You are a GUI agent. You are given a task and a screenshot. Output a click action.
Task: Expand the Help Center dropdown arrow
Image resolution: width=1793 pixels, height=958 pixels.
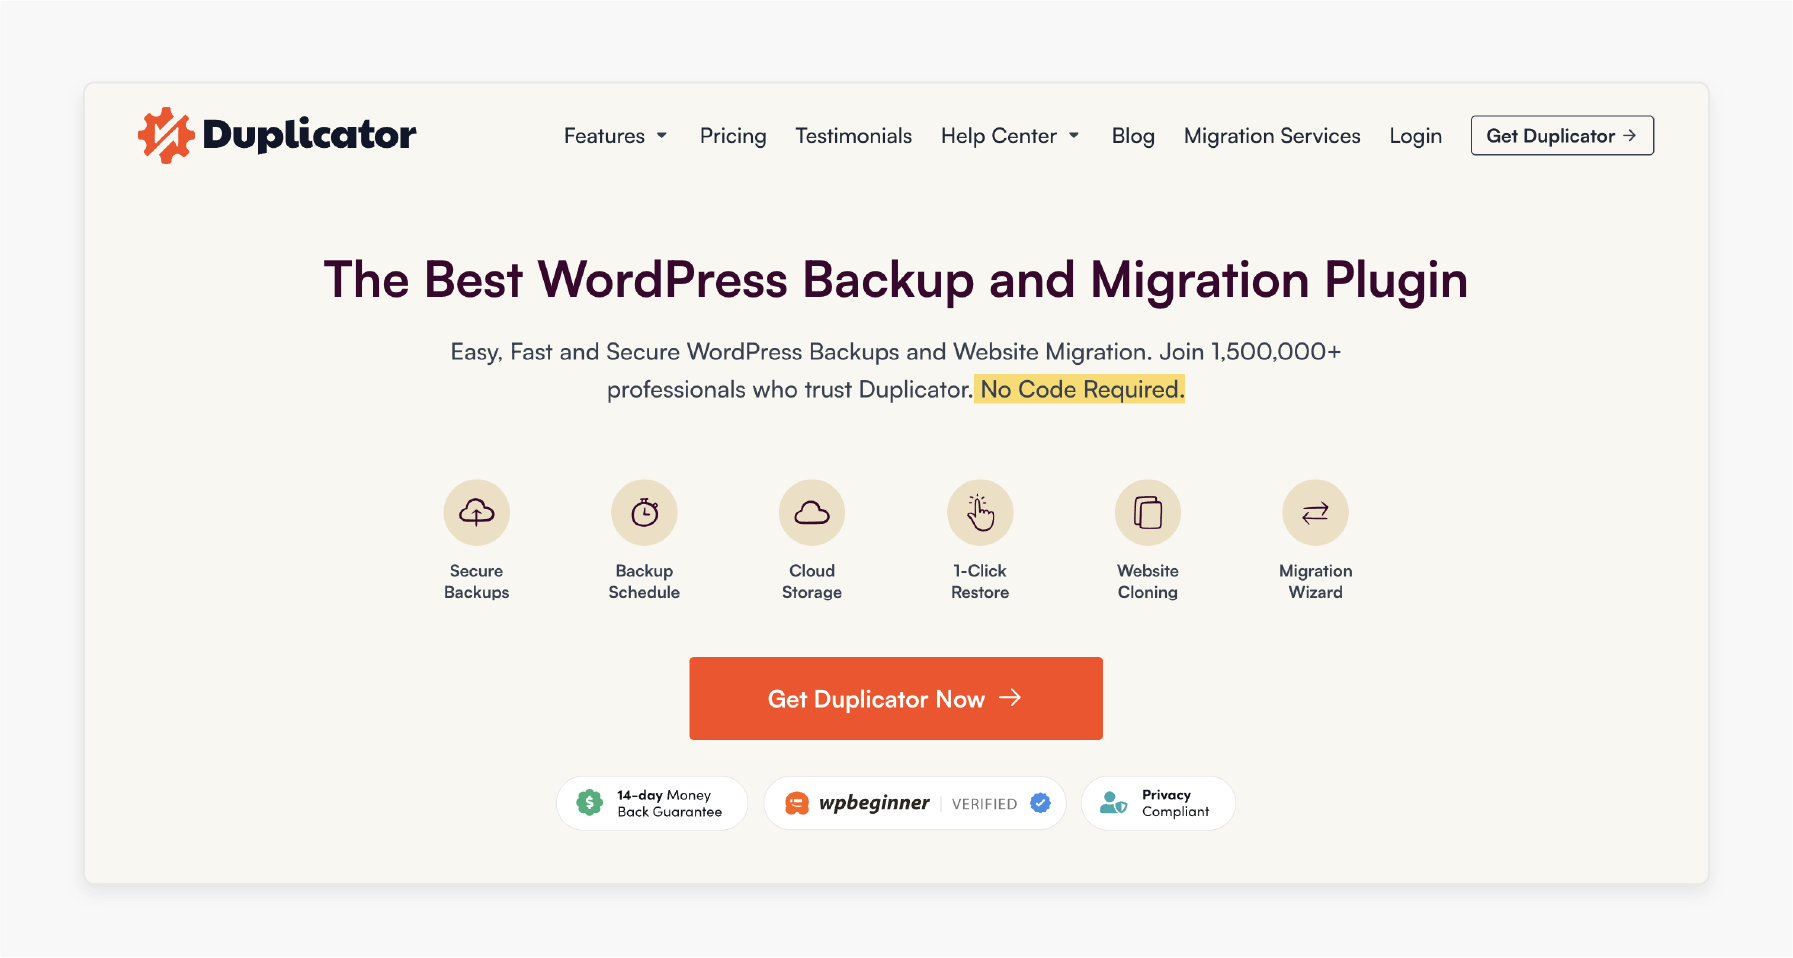1074,136
